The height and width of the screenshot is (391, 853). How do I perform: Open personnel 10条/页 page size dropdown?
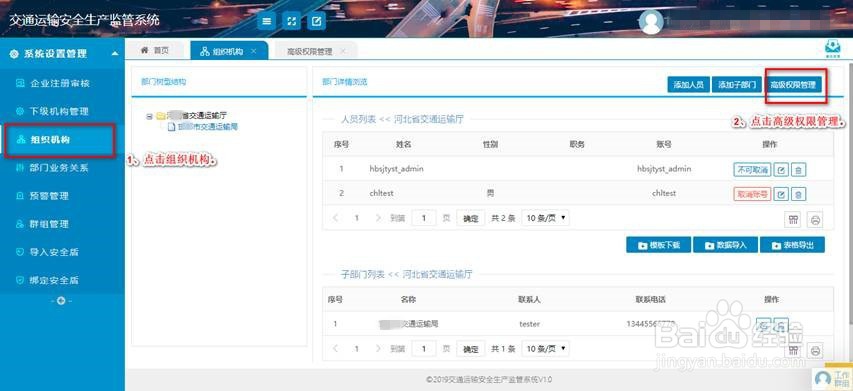pyautogui.click(x=546, y=218)
